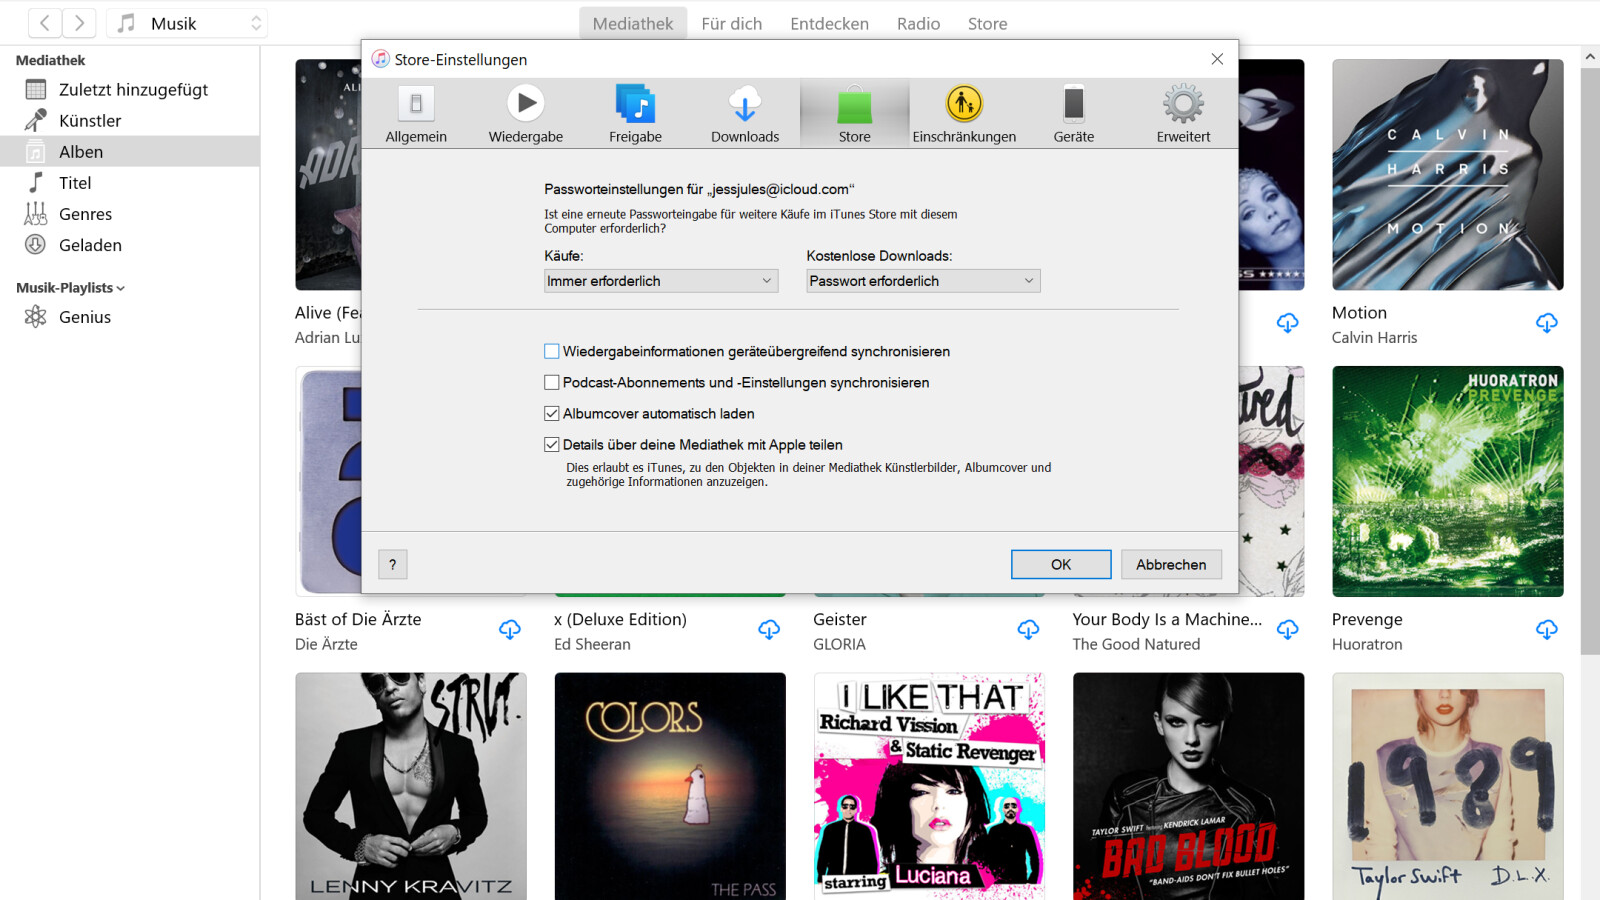Select the Freigabe sharing icon

pos(634,112)
